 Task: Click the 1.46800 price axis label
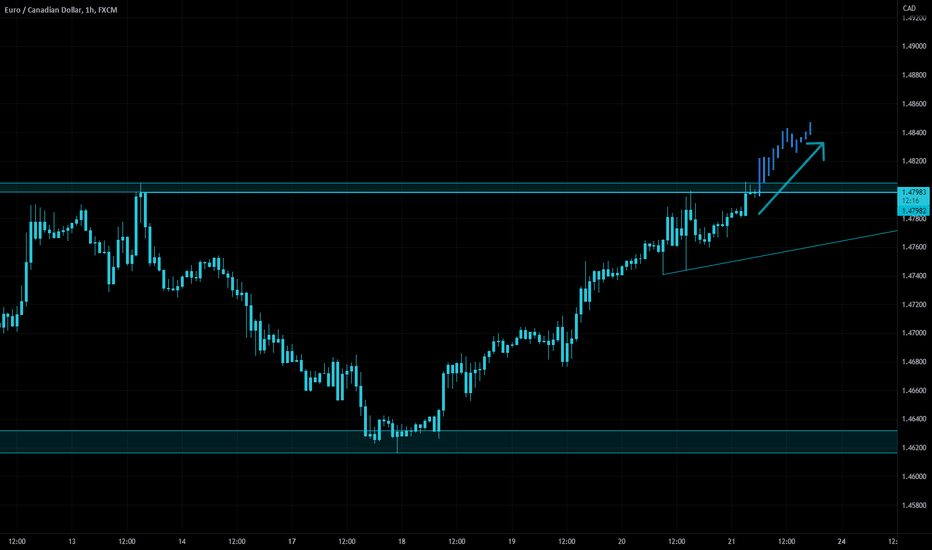pyautogui.click(x=914, y=362)
